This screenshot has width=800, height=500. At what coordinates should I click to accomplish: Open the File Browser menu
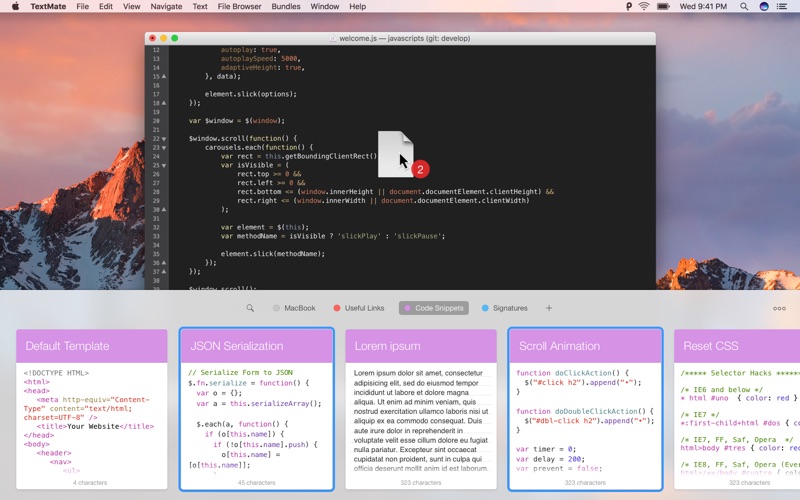(238, 7)
